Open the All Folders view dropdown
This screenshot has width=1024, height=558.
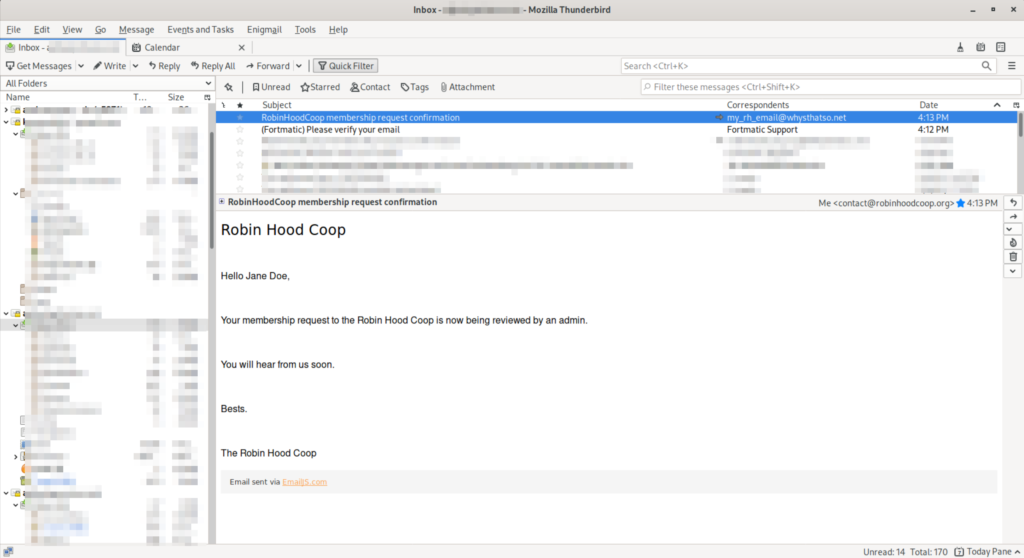click(x=108, y=84)
